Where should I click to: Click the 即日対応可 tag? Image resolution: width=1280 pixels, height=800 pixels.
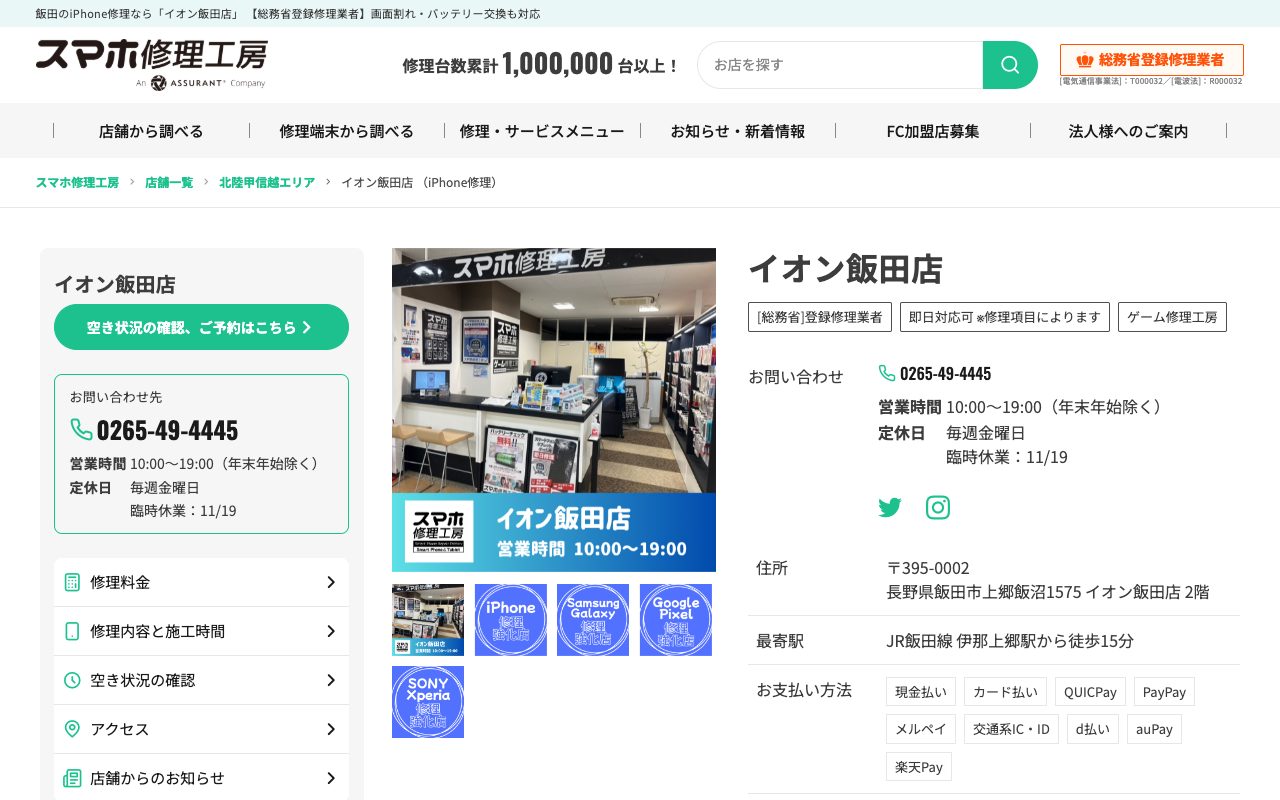coord(1005,317)
